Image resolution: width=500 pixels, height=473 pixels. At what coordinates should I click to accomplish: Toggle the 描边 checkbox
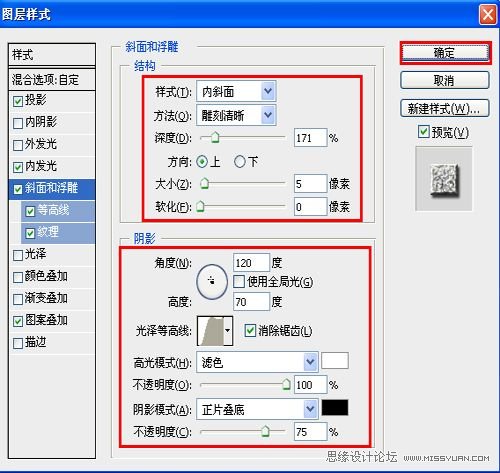tap(18, 343)
